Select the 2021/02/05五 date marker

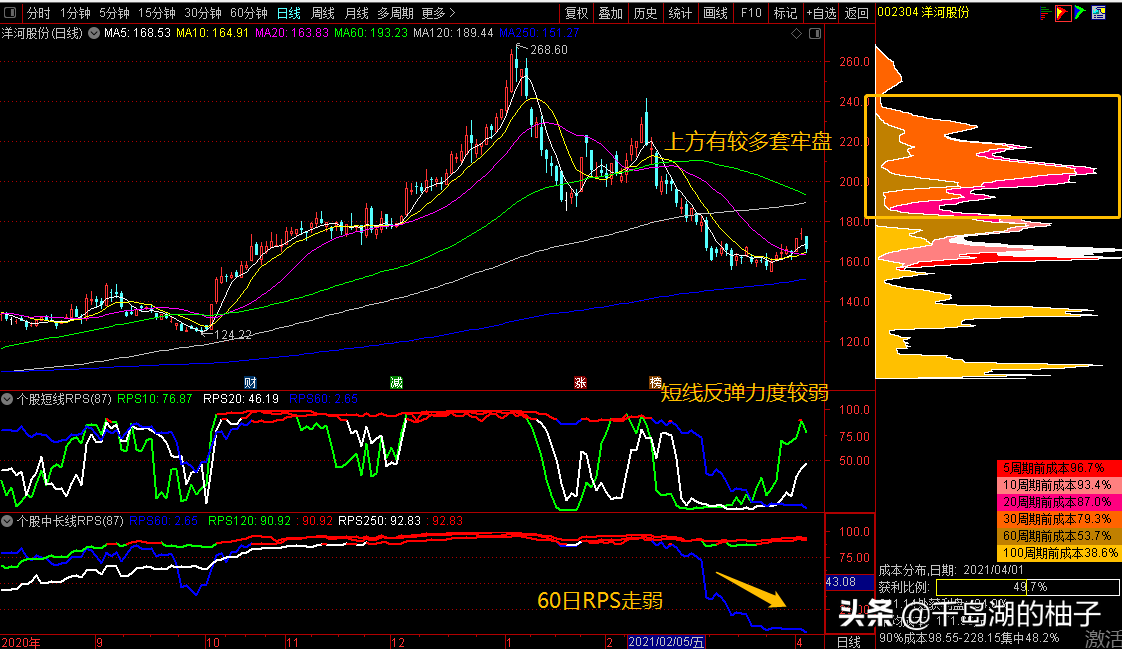tap(666, 642)
